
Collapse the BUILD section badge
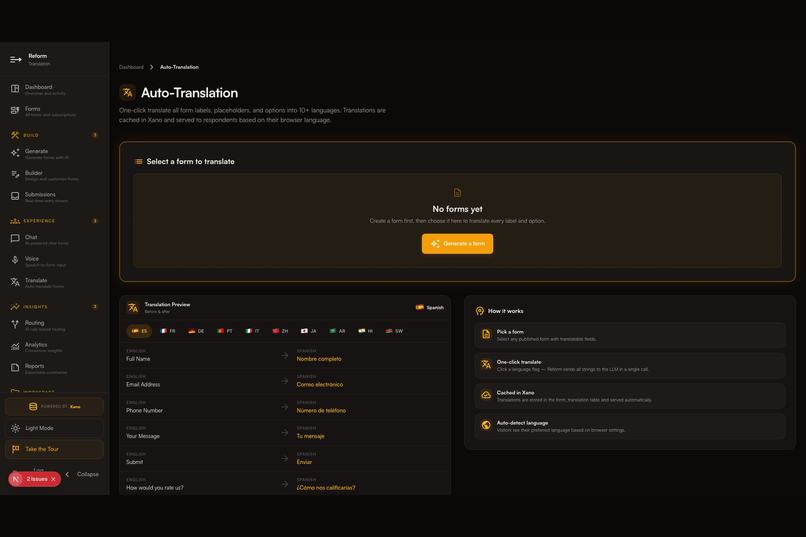(95, 135)
